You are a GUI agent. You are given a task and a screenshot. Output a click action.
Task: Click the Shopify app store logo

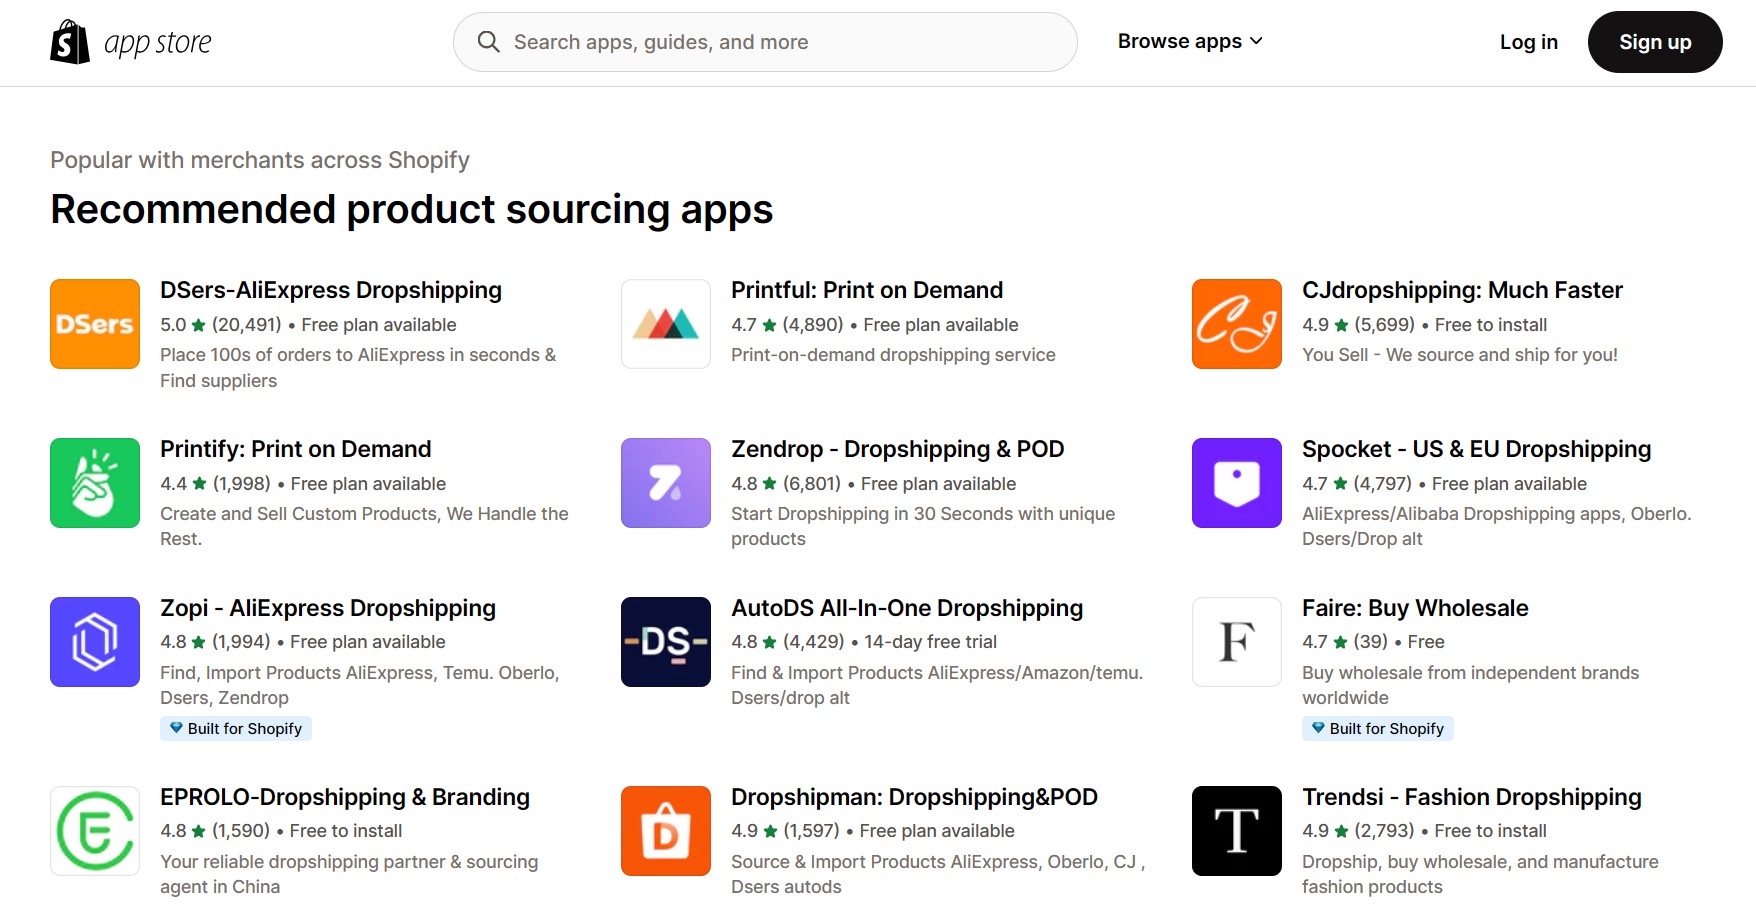(x=131, y=41)
